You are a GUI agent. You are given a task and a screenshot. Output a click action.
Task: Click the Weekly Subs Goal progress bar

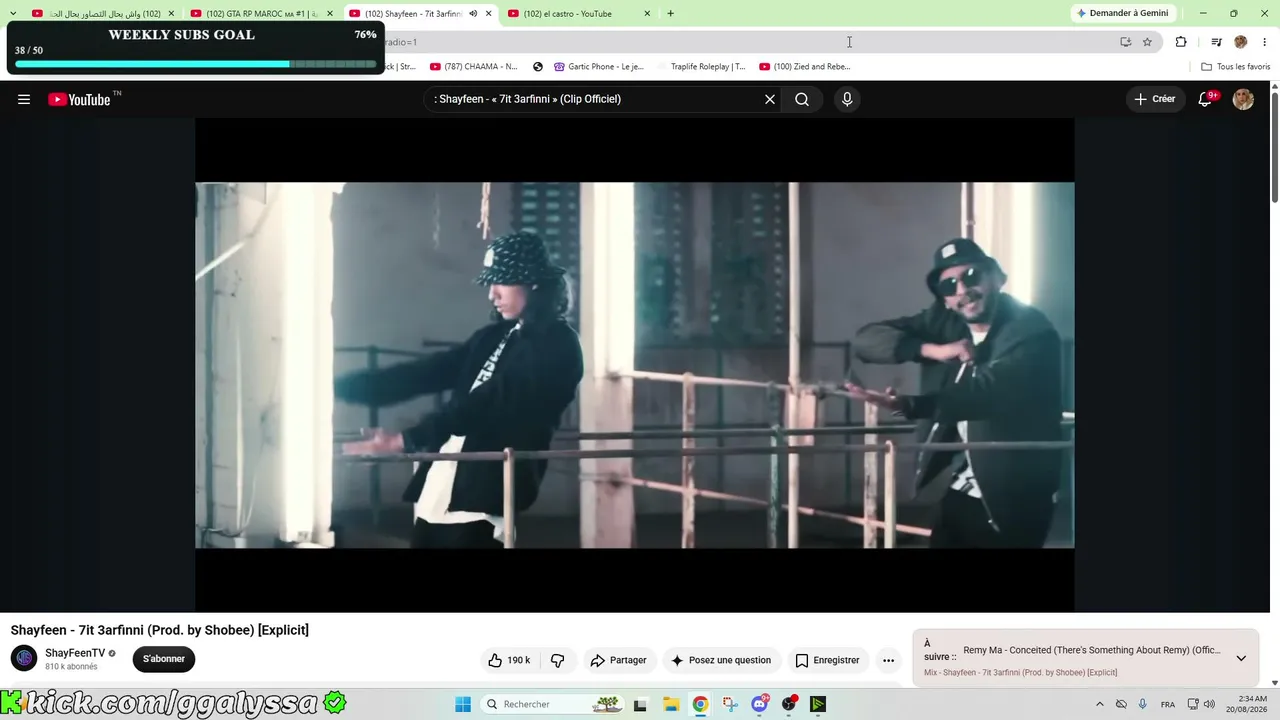coord(196,64)
